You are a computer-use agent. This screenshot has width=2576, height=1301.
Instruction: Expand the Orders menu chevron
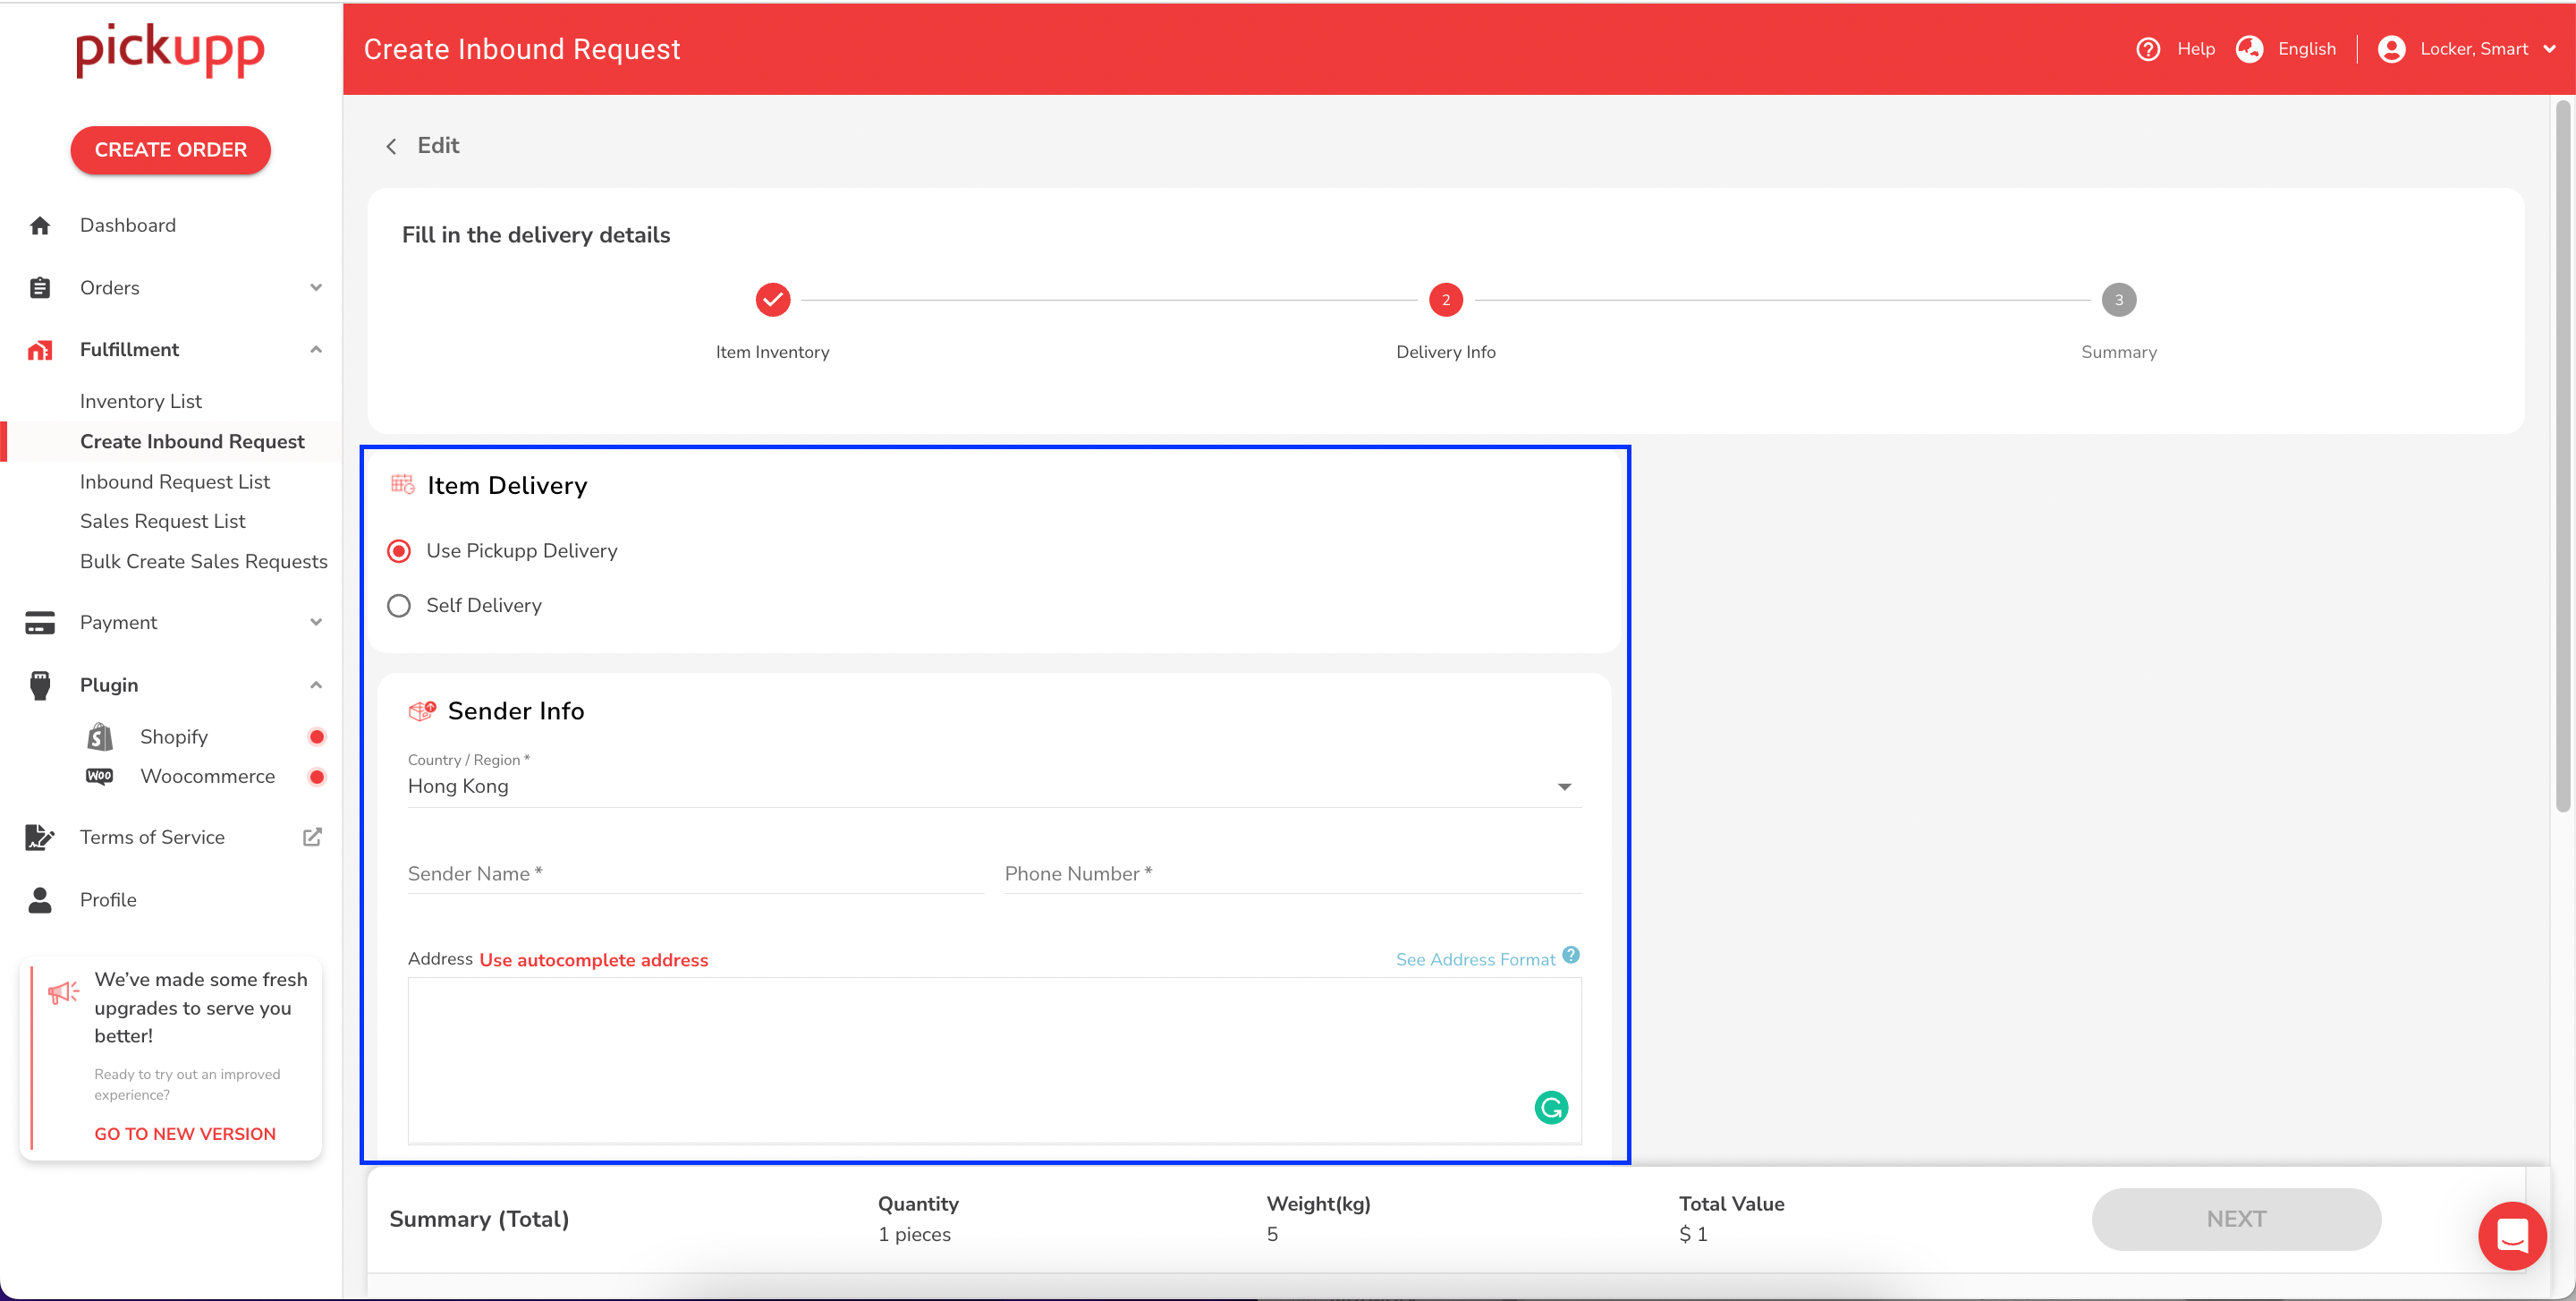[x=316, y=288]
